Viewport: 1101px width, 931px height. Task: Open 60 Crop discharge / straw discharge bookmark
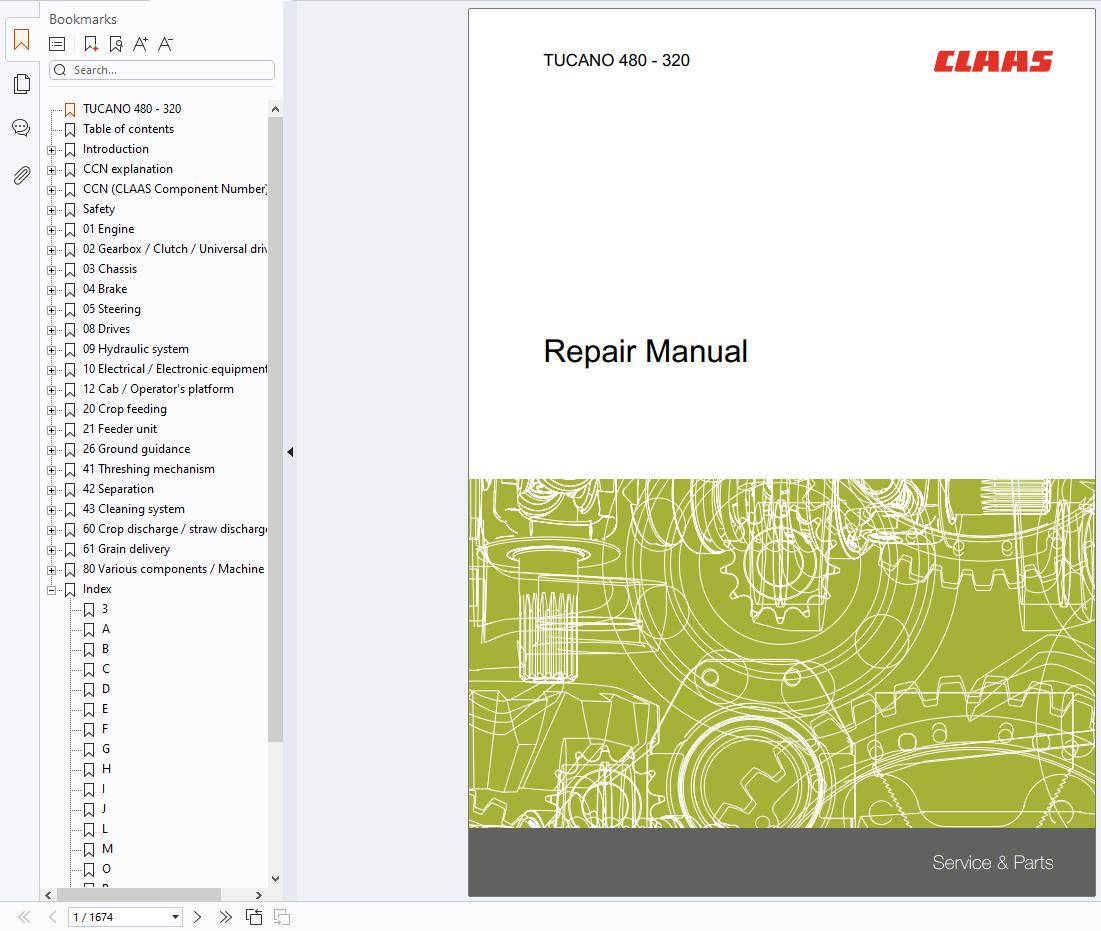click(x=175, y=529)
